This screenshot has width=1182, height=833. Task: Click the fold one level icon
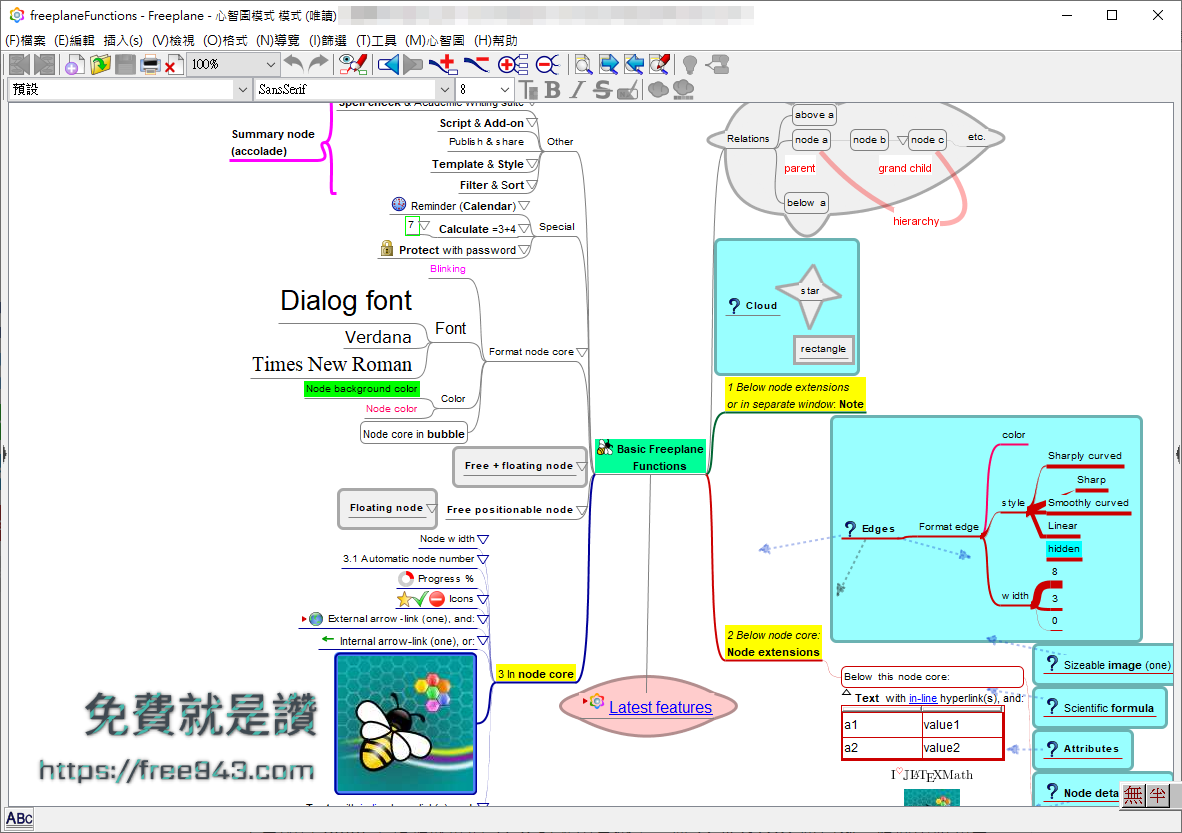547,65
